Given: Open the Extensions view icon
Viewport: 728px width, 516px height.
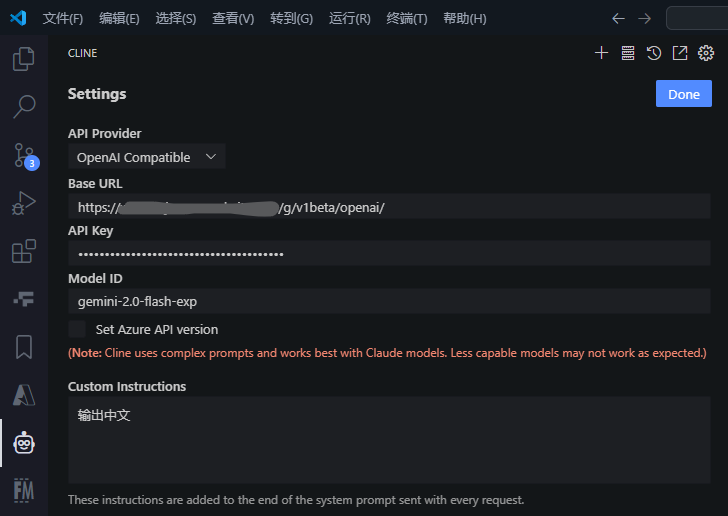Looking at the screenshot, I should (23, 251).
